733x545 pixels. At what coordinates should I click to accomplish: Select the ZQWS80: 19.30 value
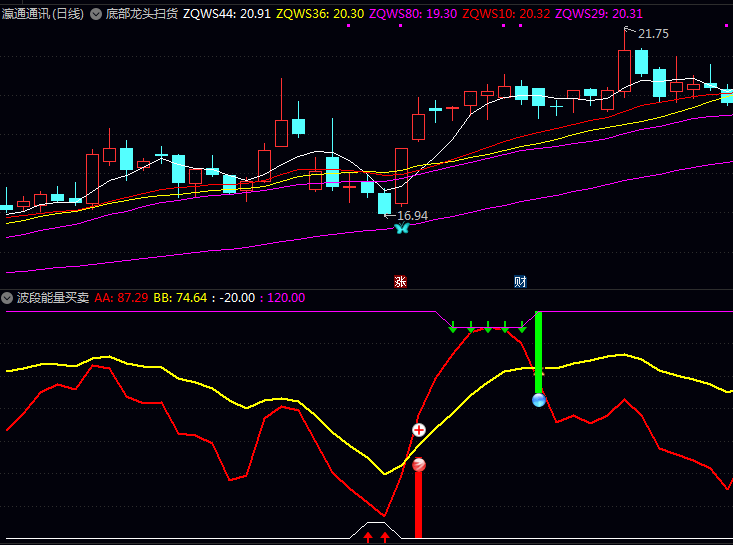click(x=413, y=14)
